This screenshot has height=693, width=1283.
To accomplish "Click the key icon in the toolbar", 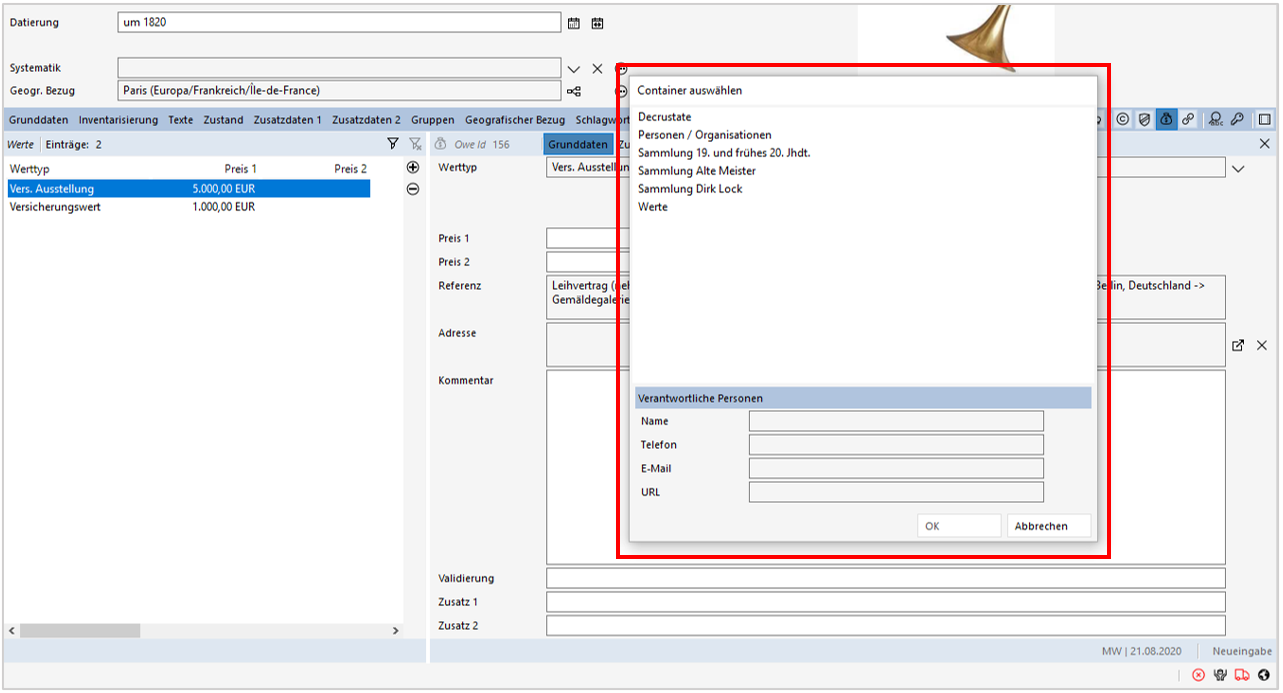I will pos(1237,119).
